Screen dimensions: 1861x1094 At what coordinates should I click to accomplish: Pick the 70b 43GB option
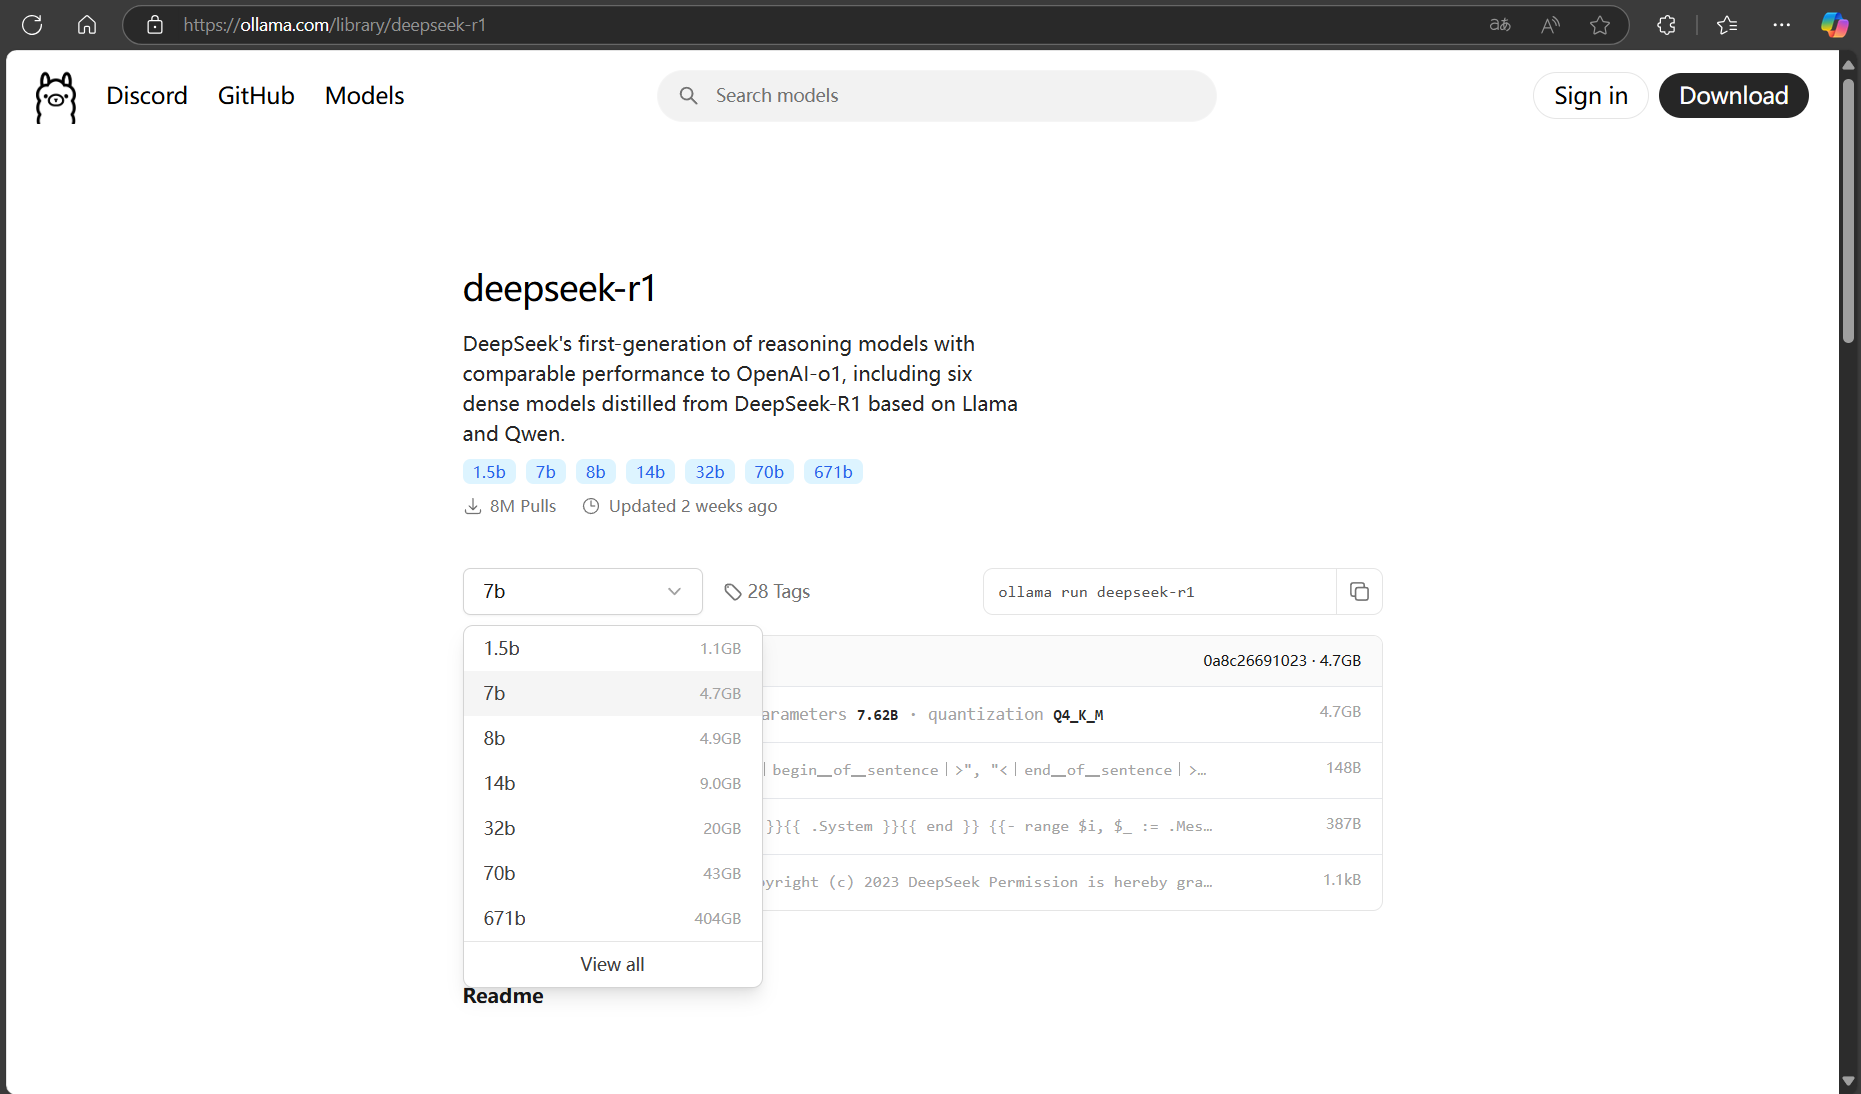tap(613, 874)
